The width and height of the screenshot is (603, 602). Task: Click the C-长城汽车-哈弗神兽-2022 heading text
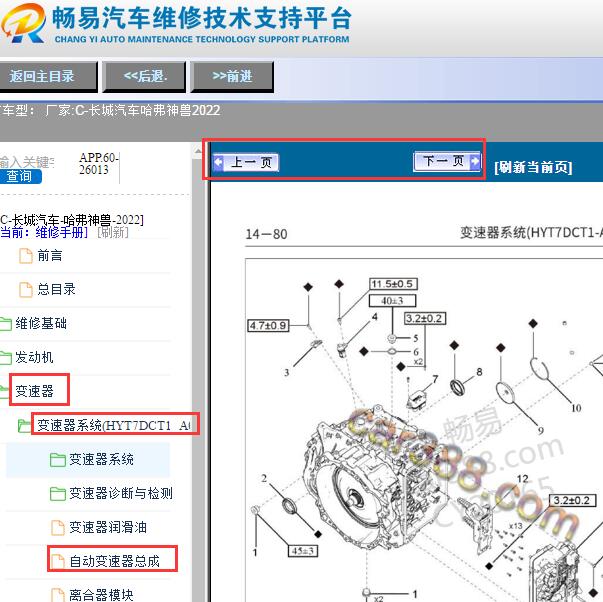72,220
